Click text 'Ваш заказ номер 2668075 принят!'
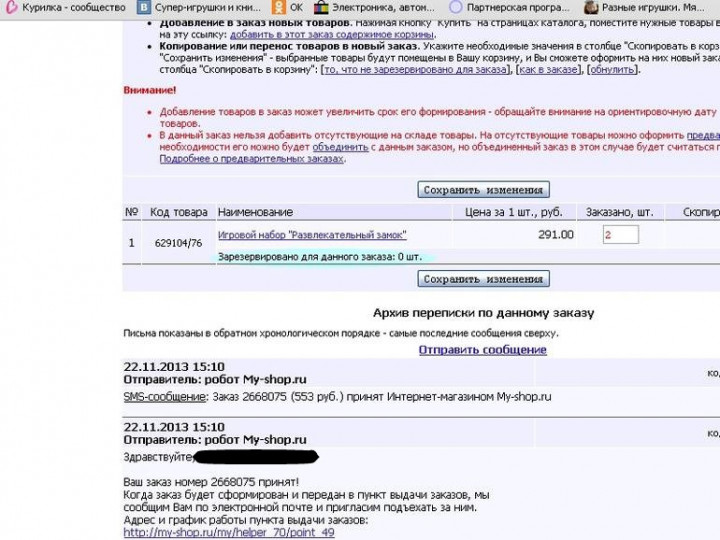The image size is (720, 540). 211,482
